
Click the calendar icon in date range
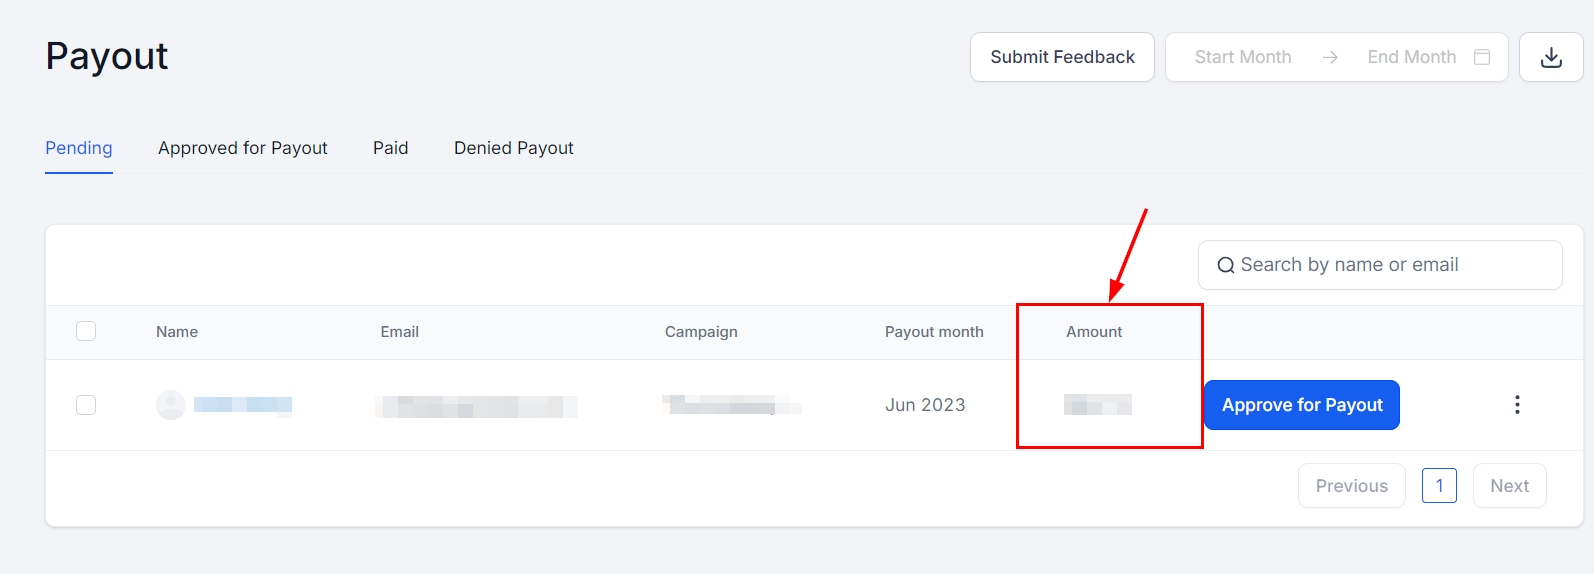(x=1482, y=58)
